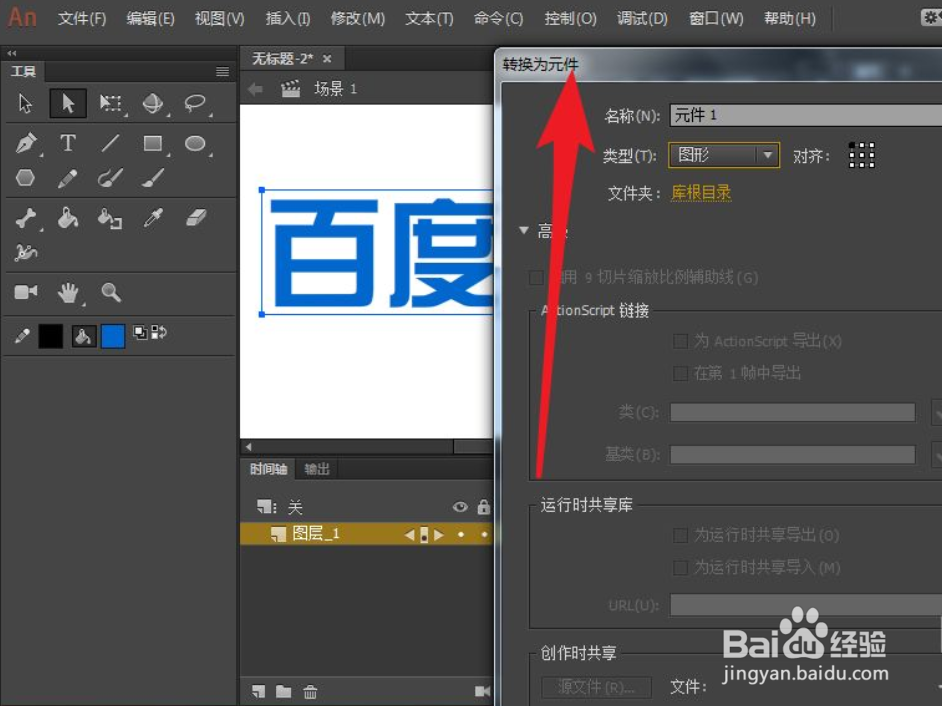Select the Zoom magnifier tool
This screenshot has width=942, height=706.
[111, 293]
